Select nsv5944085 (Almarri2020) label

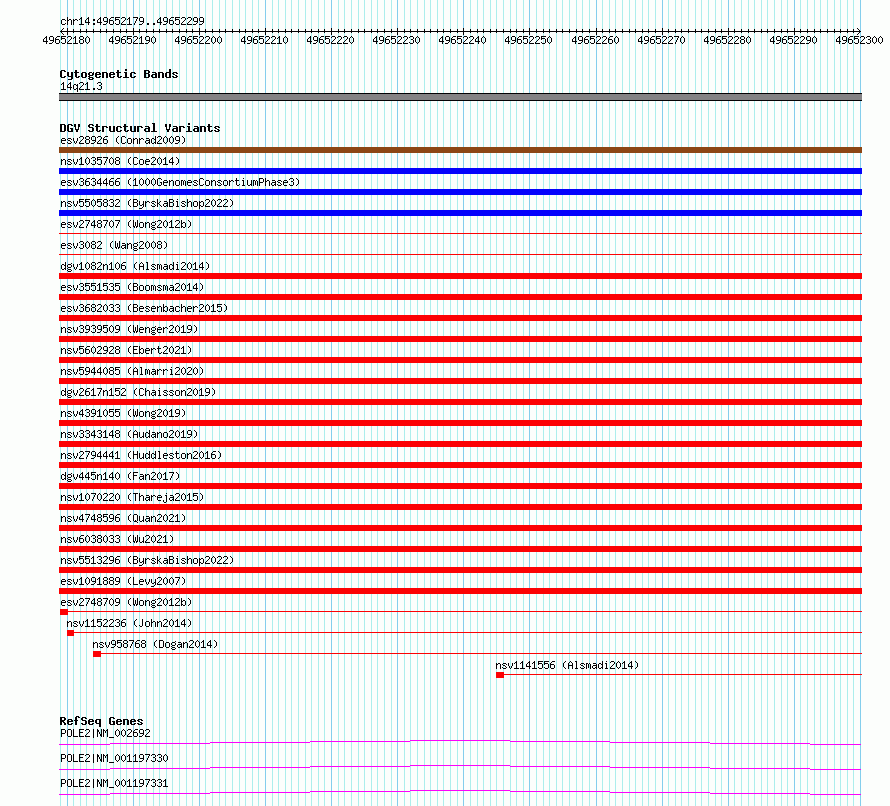[x=132, y=371]
